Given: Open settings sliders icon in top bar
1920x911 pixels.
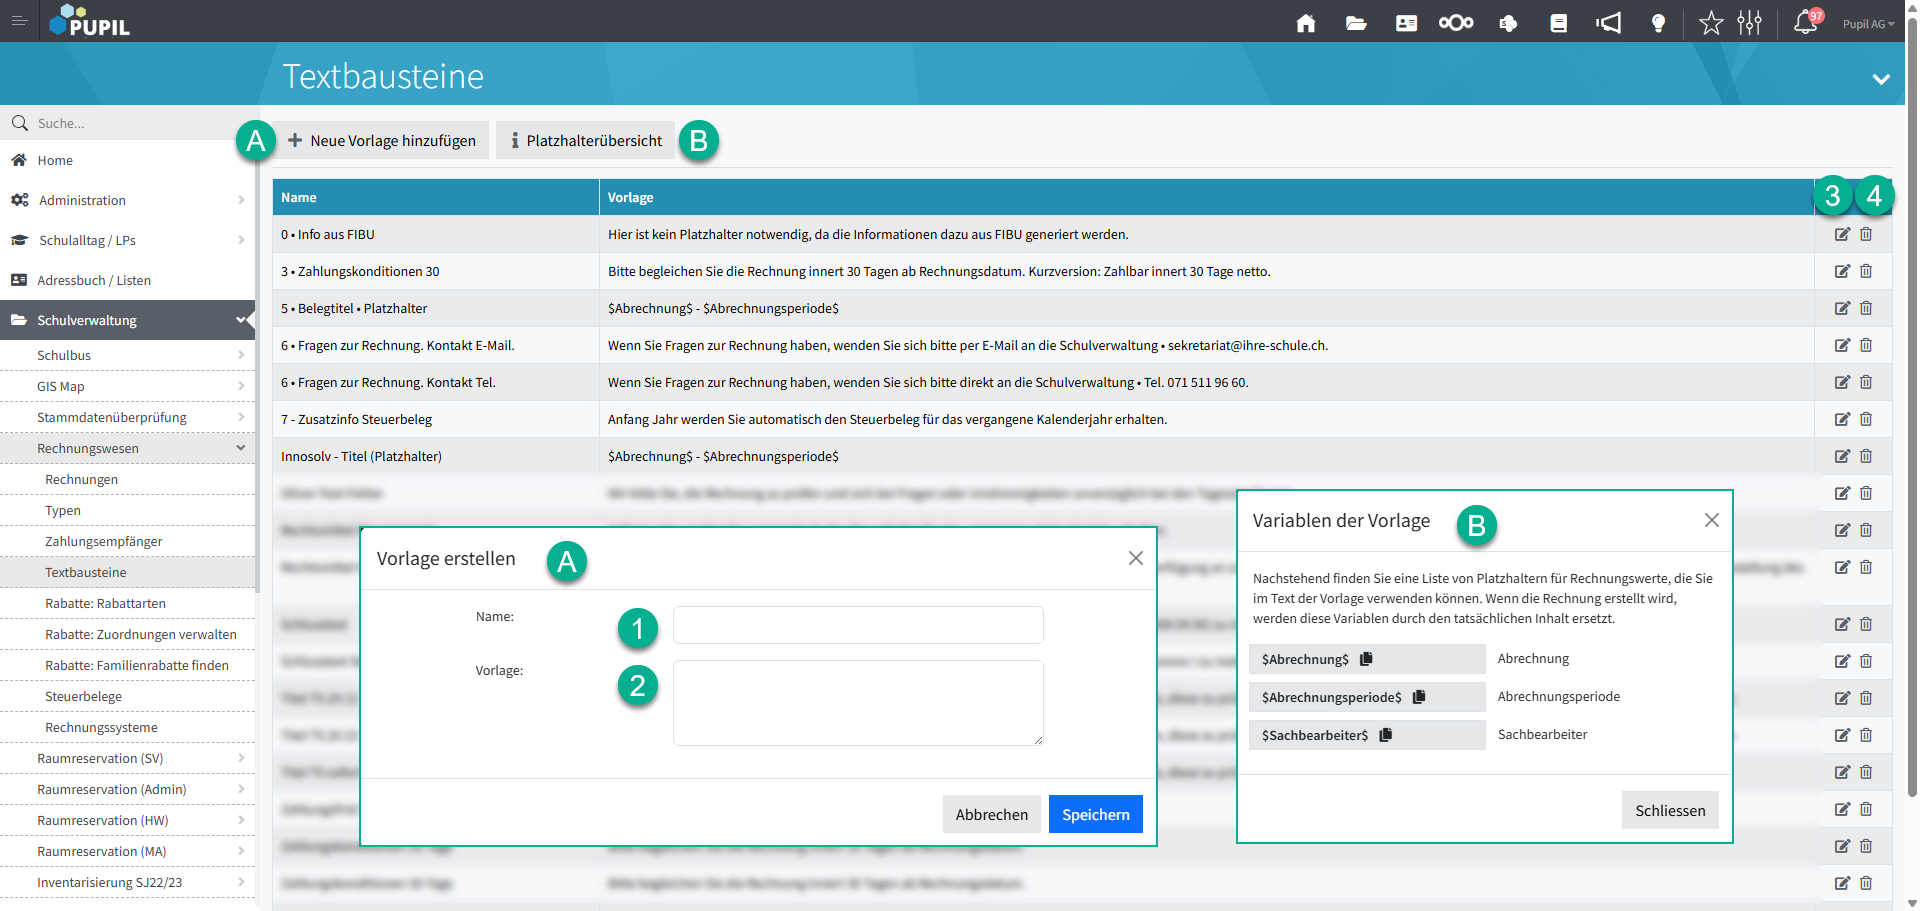Looking at the screenshot, I should pos(1750,23).
